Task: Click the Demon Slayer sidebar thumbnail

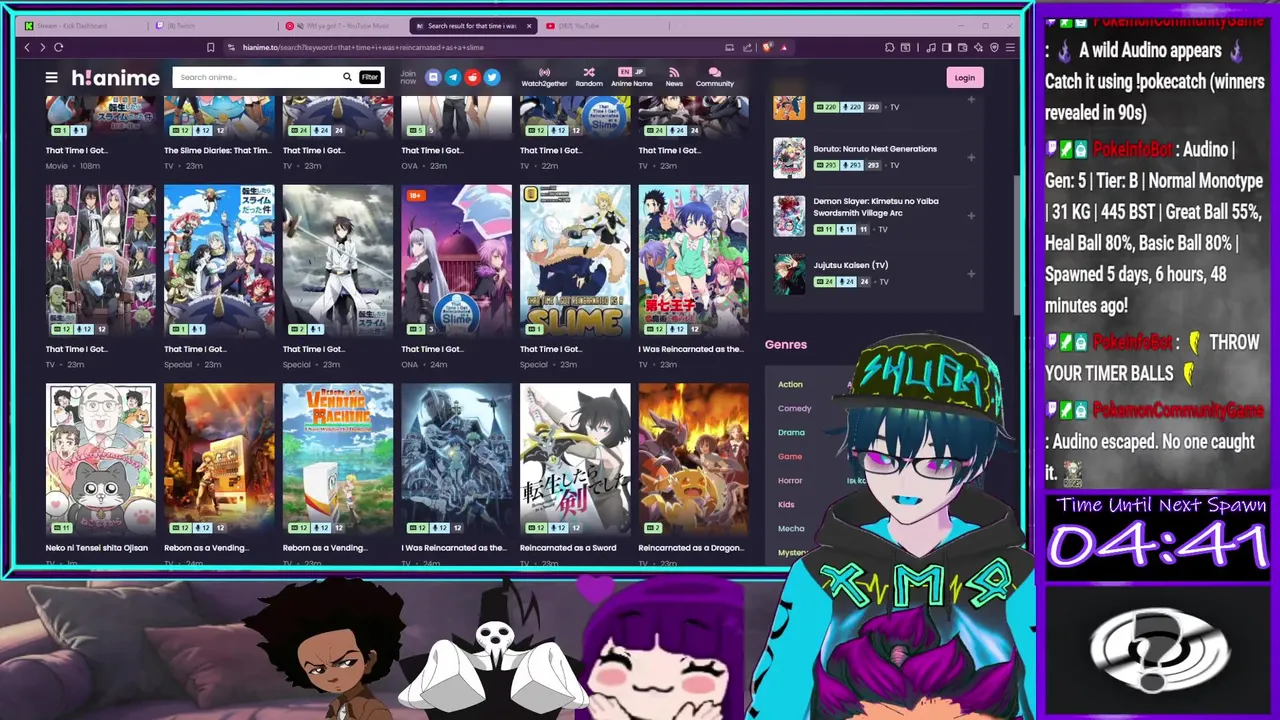Action: (789, 215)
